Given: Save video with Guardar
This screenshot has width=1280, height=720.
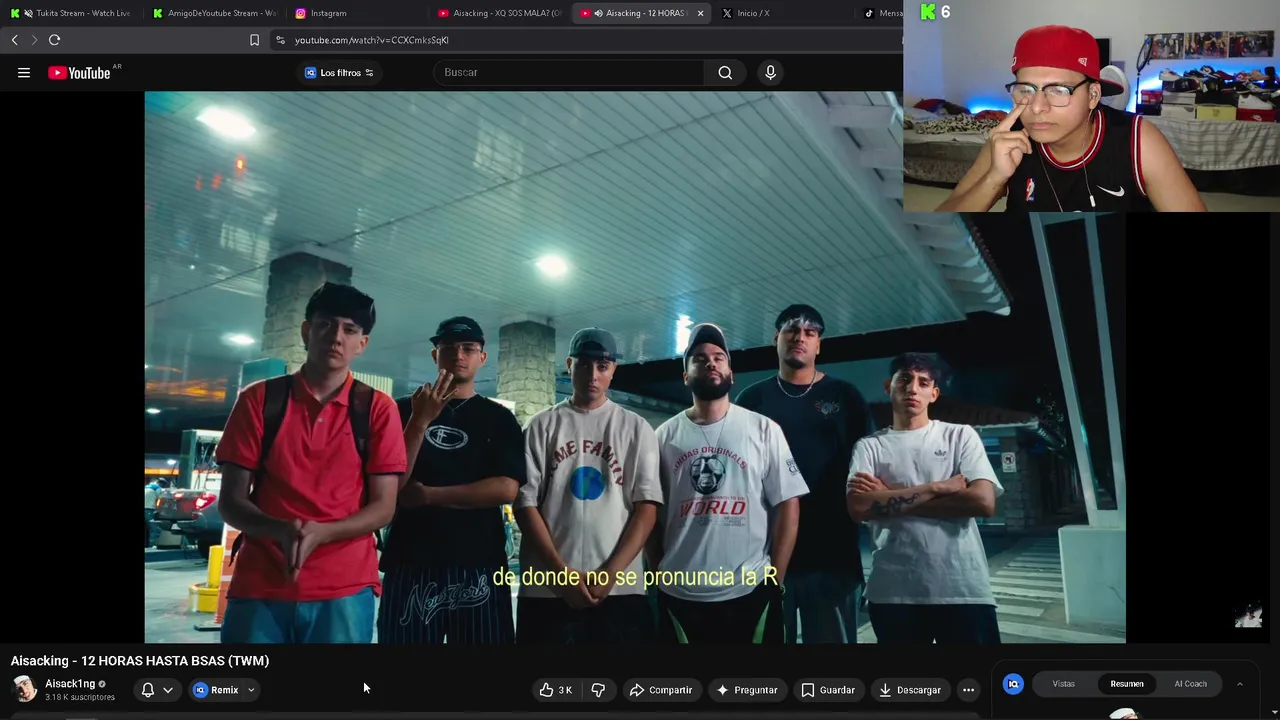Looking at the screenshot, I should coord(827,690).
